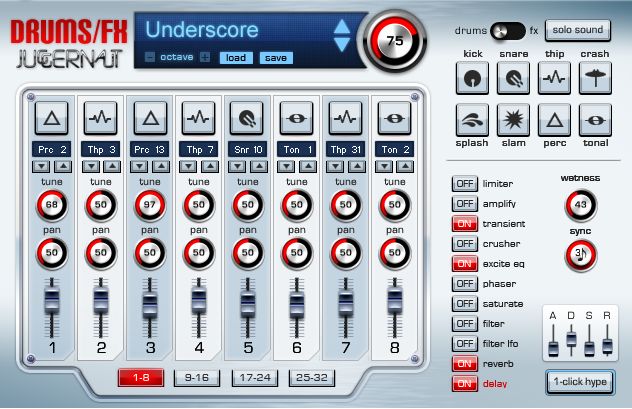Click channel 2 thip waveform pad icon
The width and height of the screenshot is (632, 409).
click(100, 118)
